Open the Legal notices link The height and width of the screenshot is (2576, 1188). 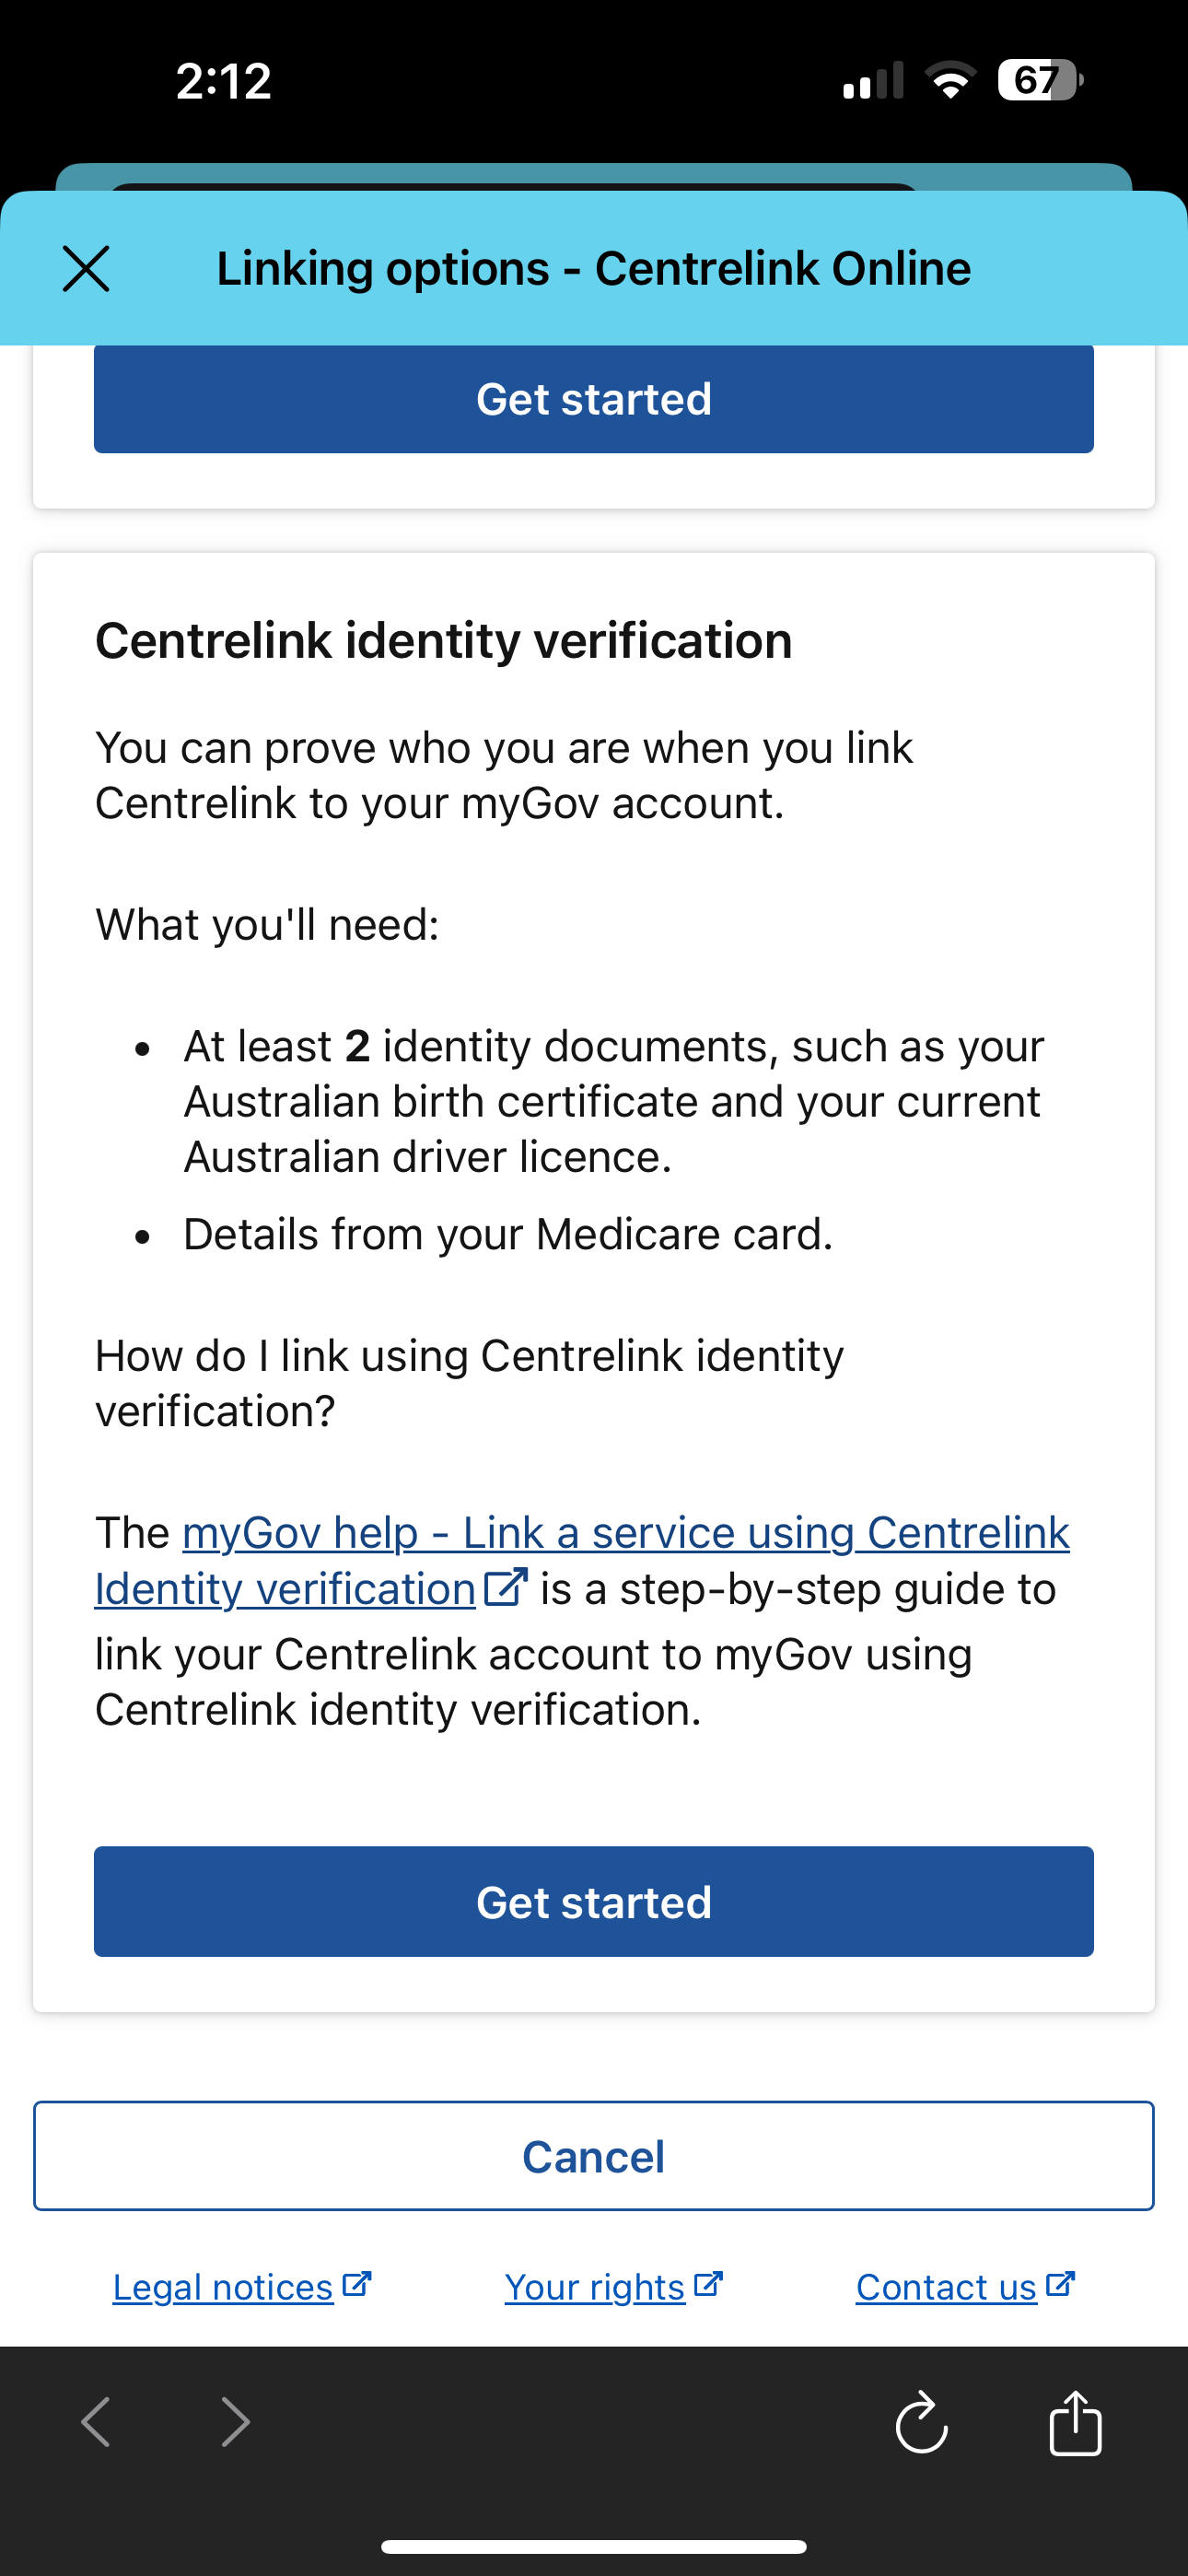point(223,2287)
